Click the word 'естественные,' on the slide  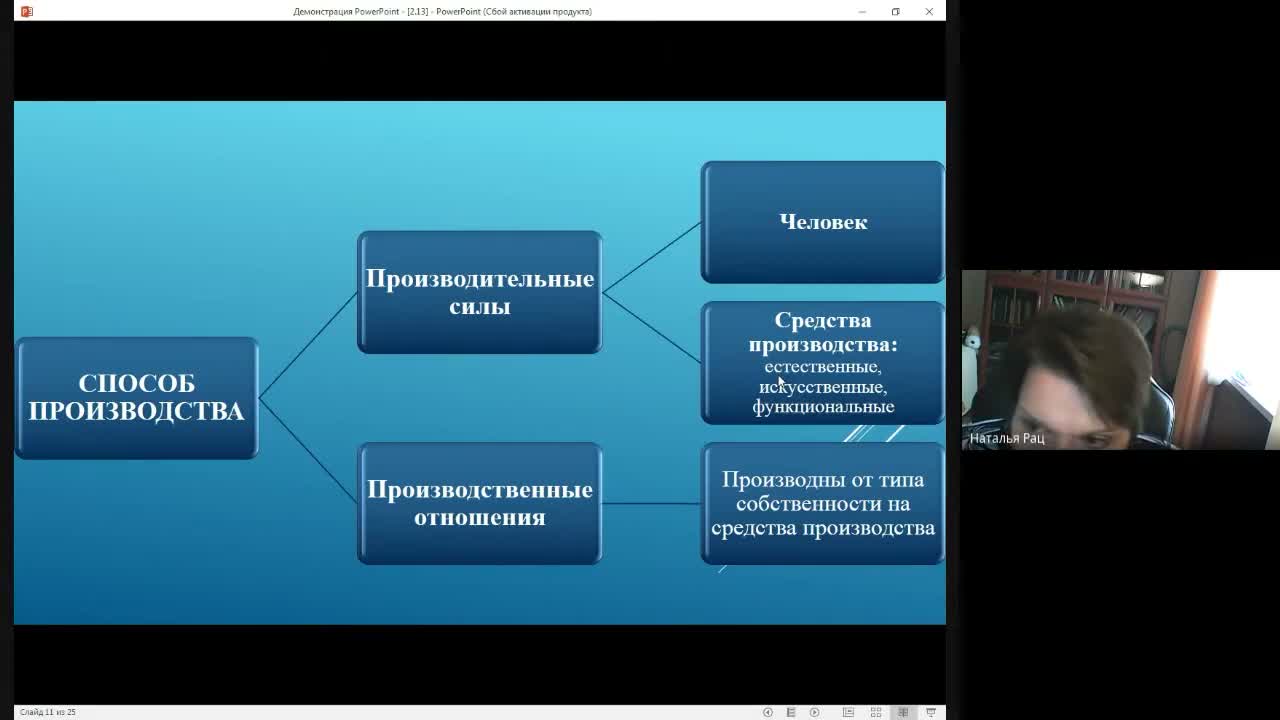click(x=823, y=367)
